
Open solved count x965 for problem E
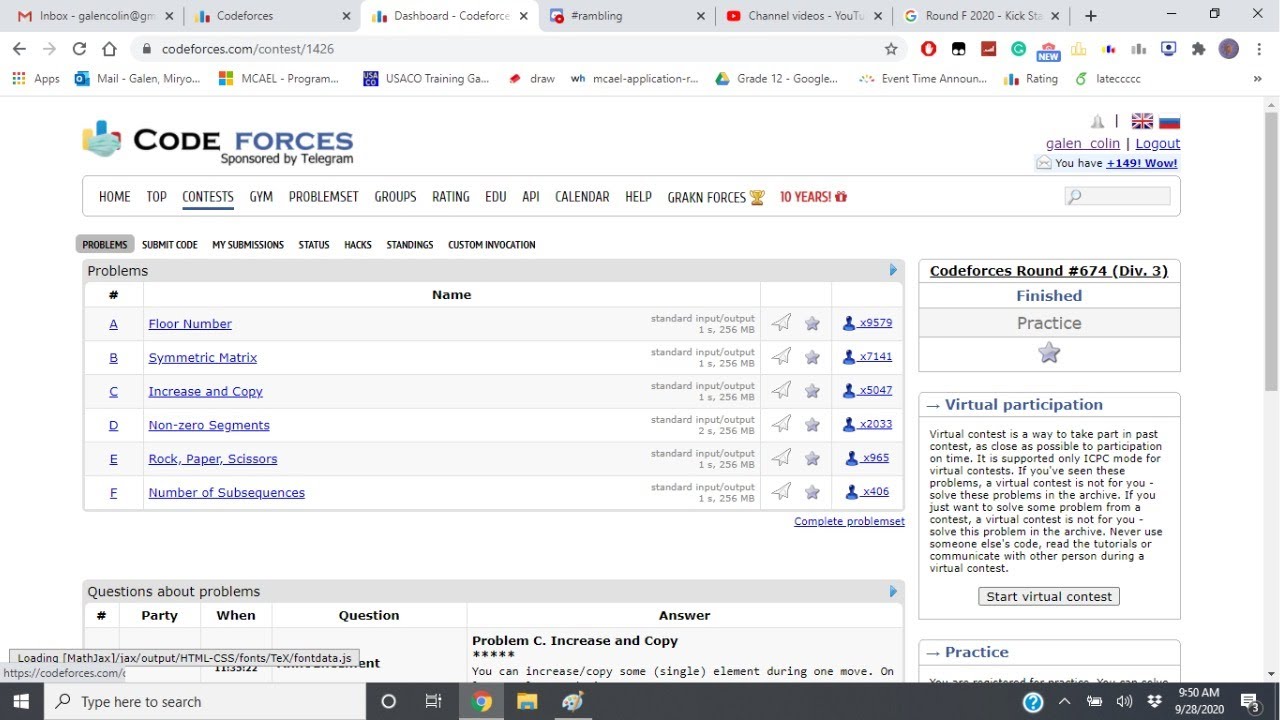point(867,458)
